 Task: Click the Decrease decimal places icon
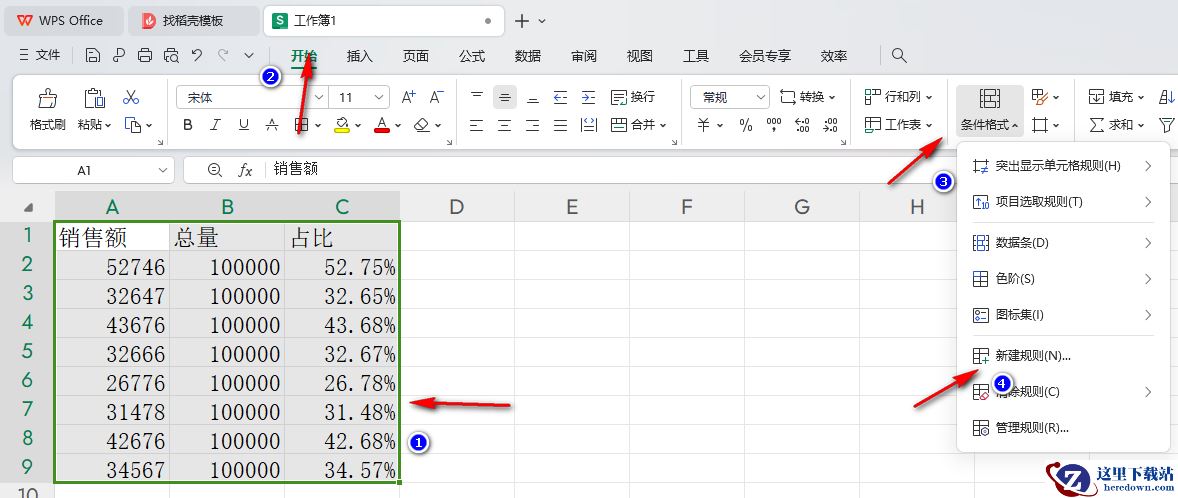point(830,125)
